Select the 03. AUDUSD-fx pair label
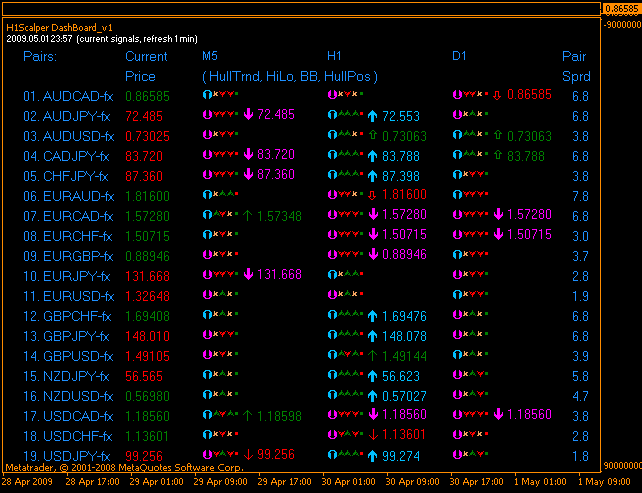 (x=68, y=136)
